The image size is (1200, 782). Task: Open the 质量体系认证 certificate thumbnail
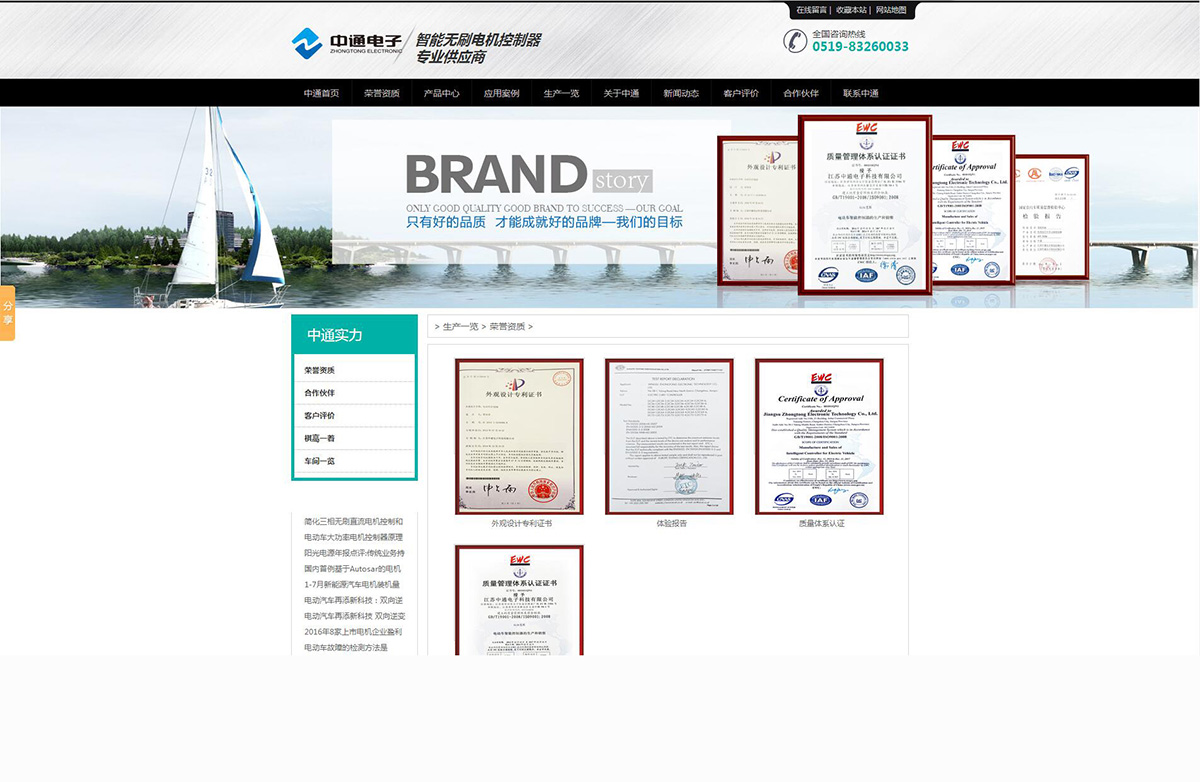coord(819,436)
